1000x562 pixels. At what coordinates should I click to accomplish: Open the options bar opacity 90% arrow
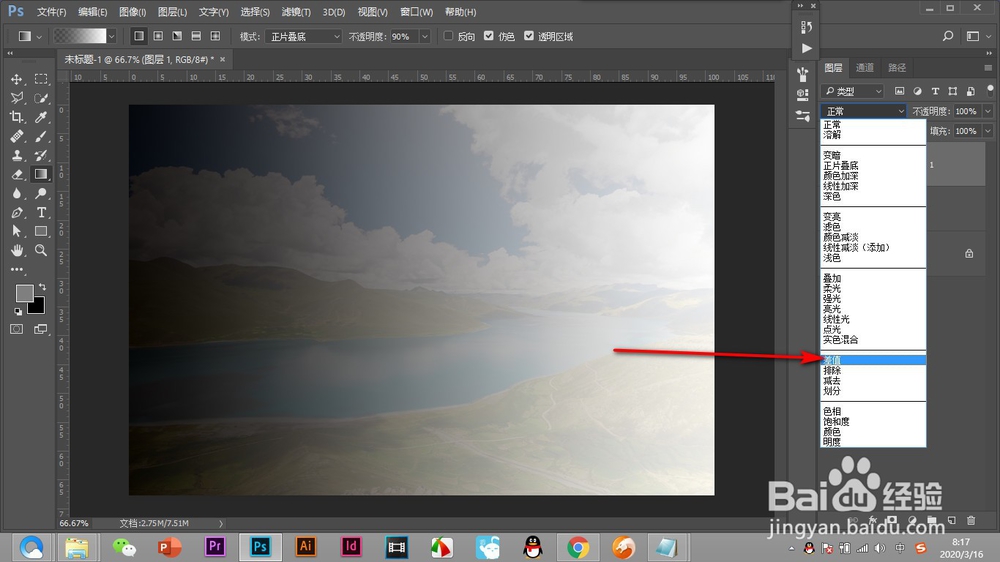pyautogui.click(x=425, y=36)
